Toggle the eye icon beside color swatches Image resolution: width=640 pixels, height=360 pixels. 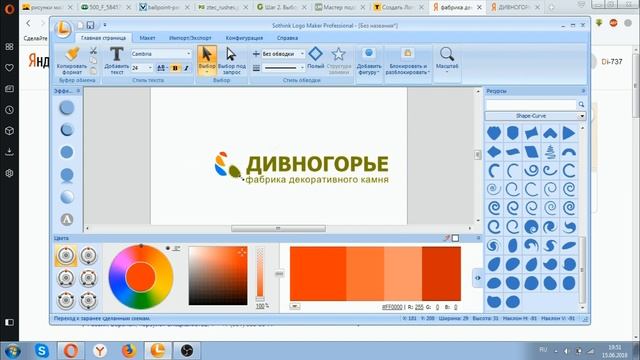pos(478,278)
